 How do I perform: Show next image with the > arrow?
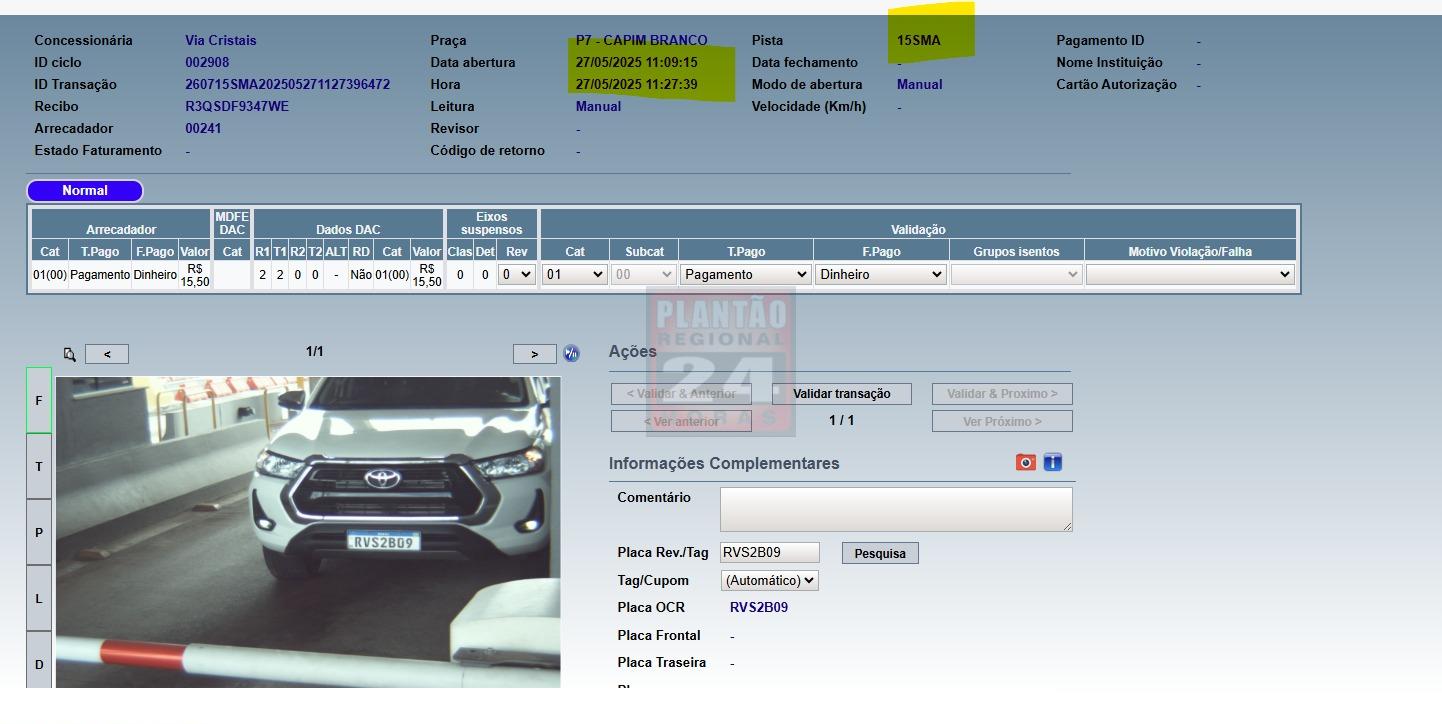(534, 354)
